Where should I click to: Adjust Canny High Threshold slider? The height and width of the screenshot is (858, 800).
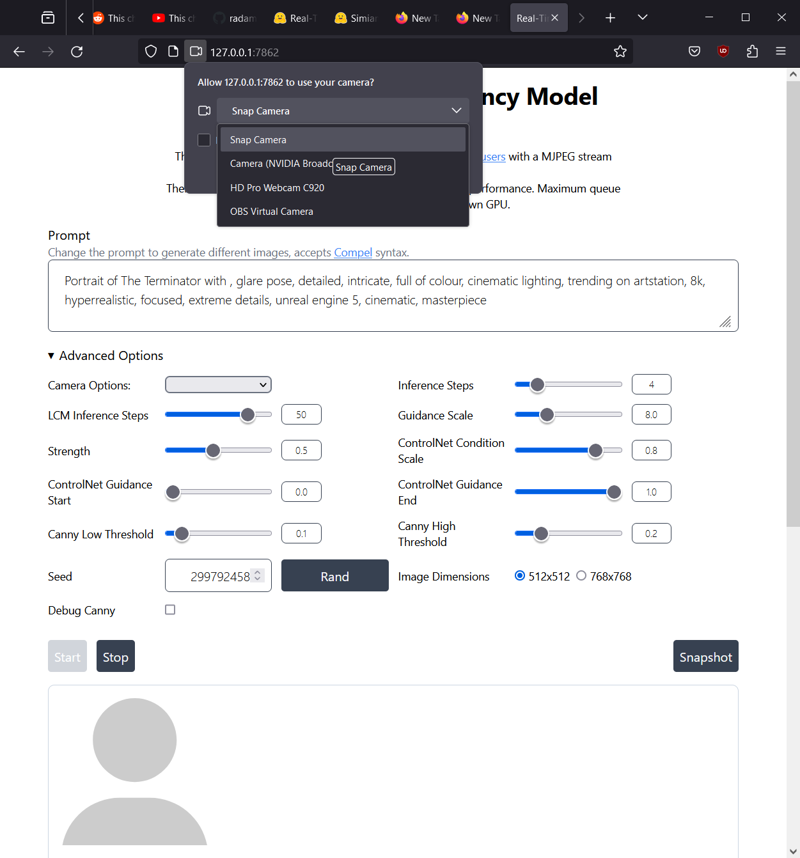point(569,534)
